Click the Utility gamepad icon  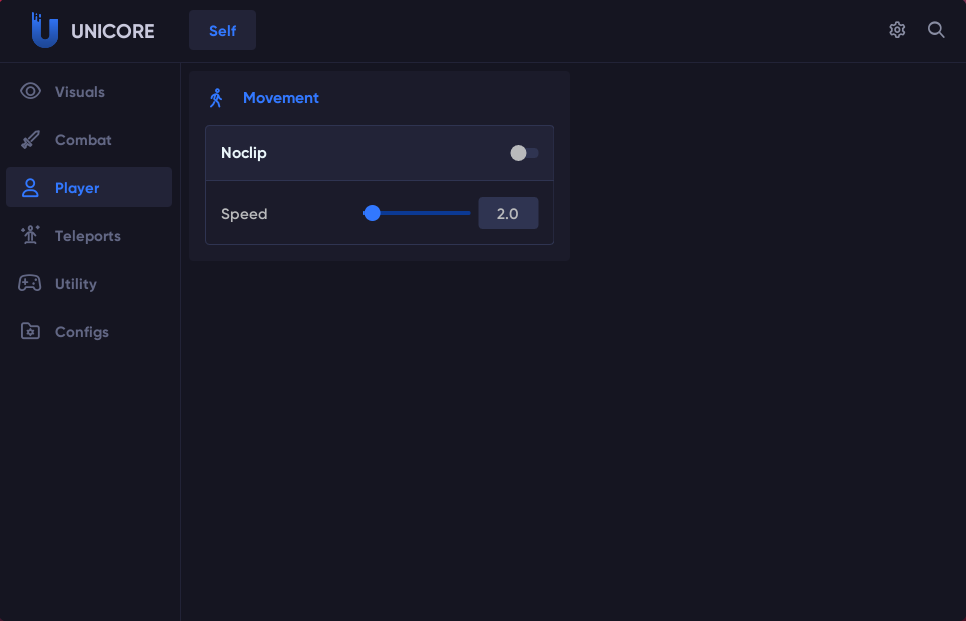30,284
